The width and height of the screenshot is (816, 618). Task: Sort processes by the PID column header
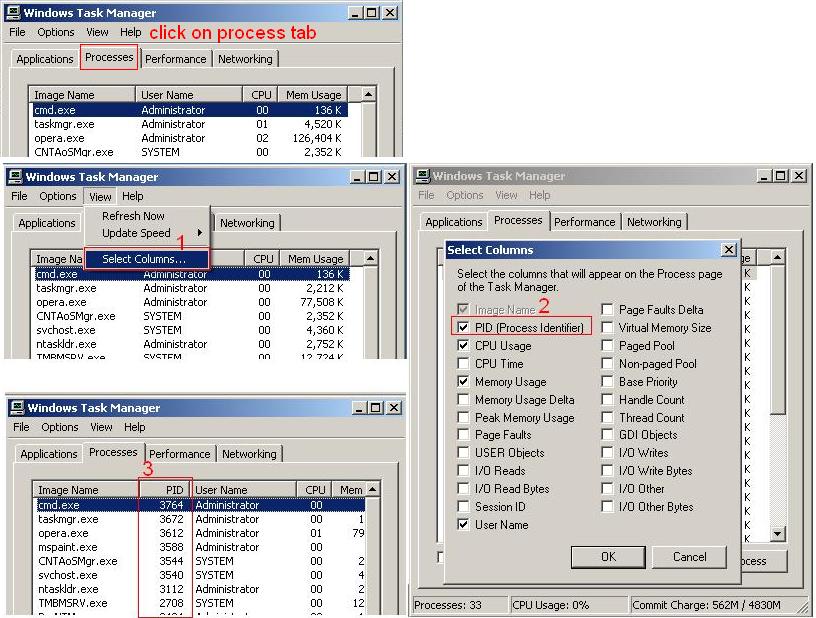[172, 489]
